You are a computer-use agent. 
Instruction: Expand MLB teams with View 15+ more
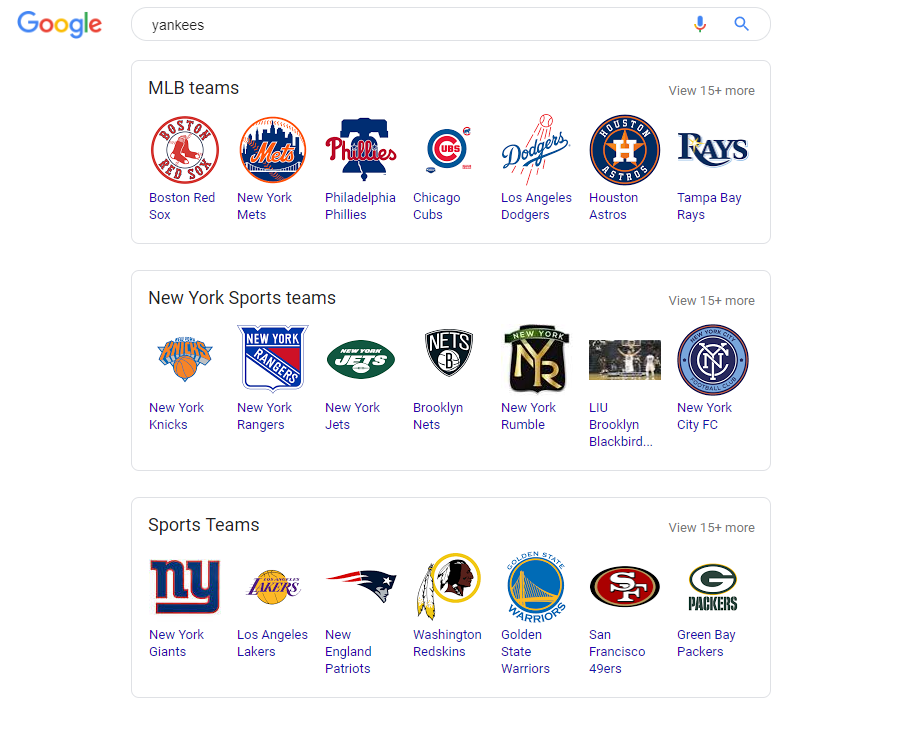[x=711, y=91]
